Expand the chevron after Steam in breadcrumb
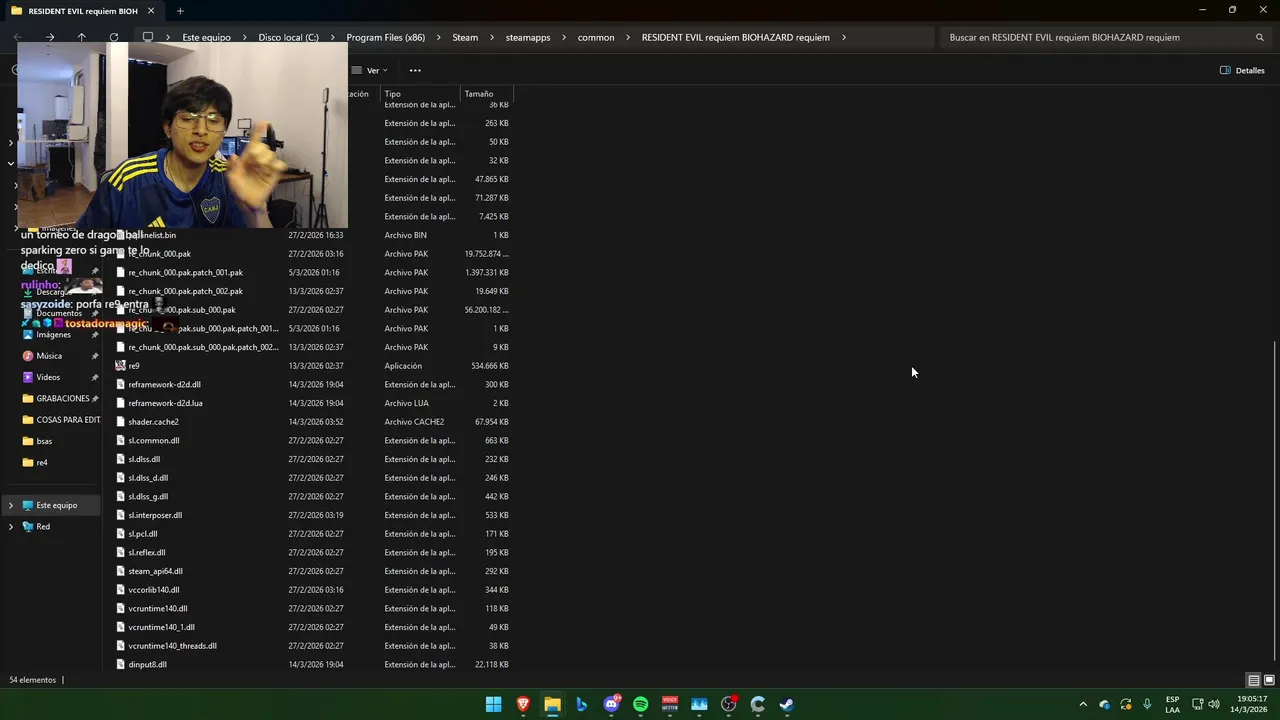Image resolution: width=1280 pixels, height=720 pixels. click(x=492, y=37)
